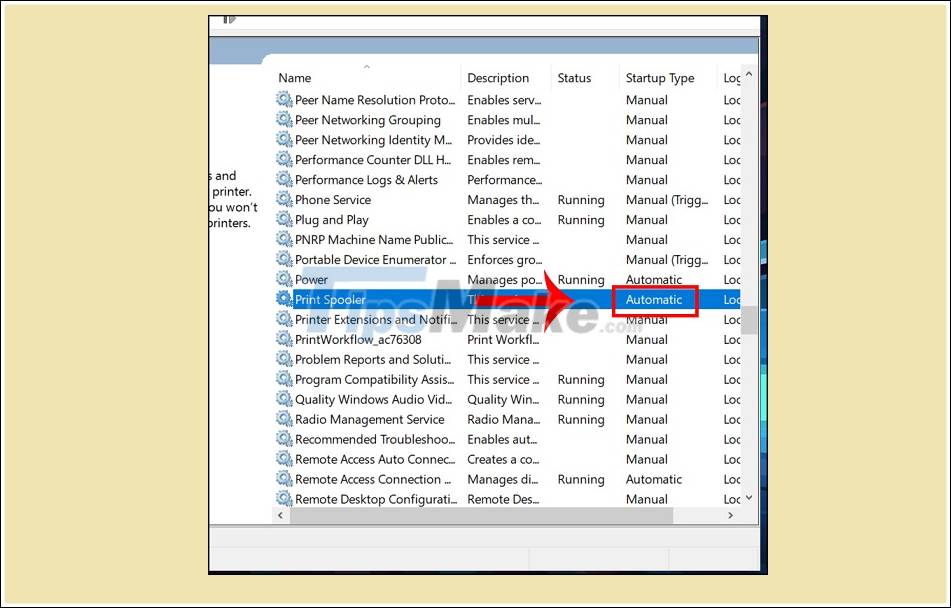This screenshot has height=608, width=951.
Task: Click the Peer Networking Grouping icon
Action: click(x=283, y=119)
